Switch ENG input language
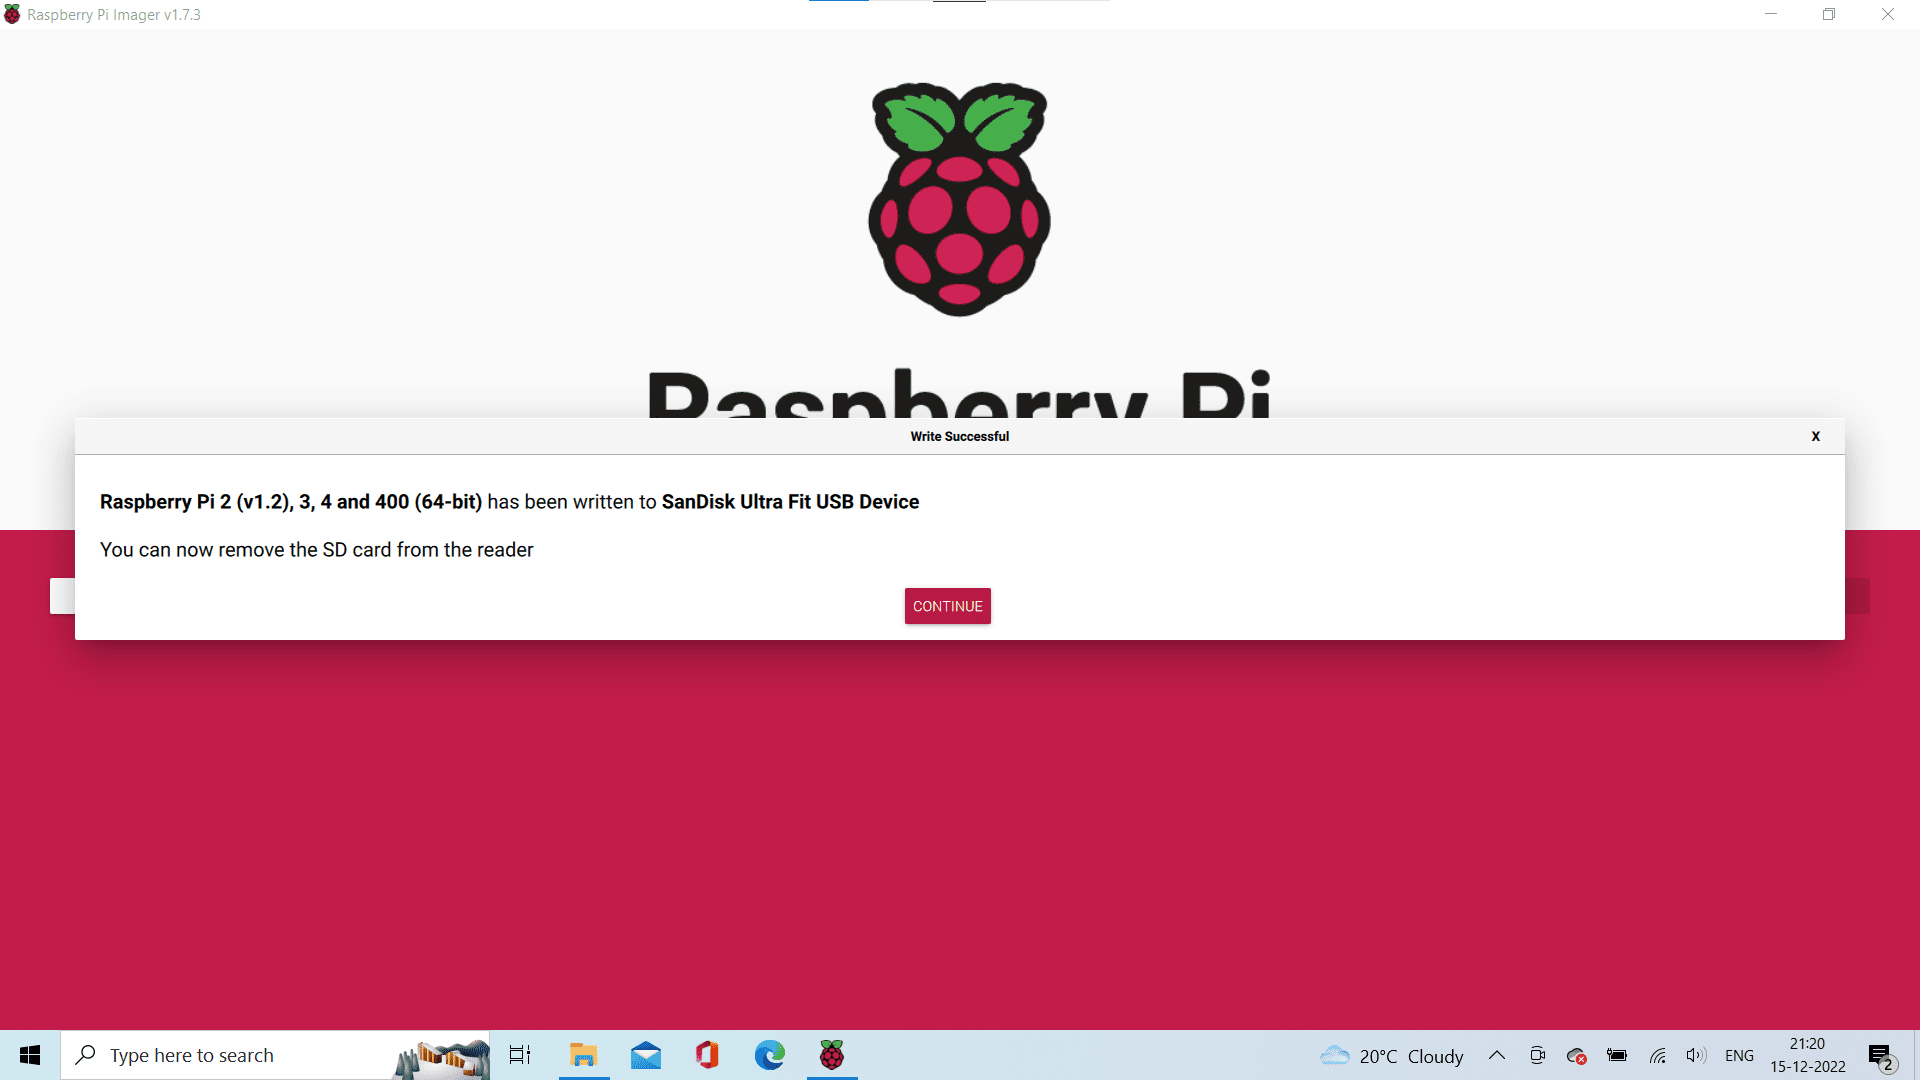Screen dimensions: 1920x1080 [x=1739, y=1056]
